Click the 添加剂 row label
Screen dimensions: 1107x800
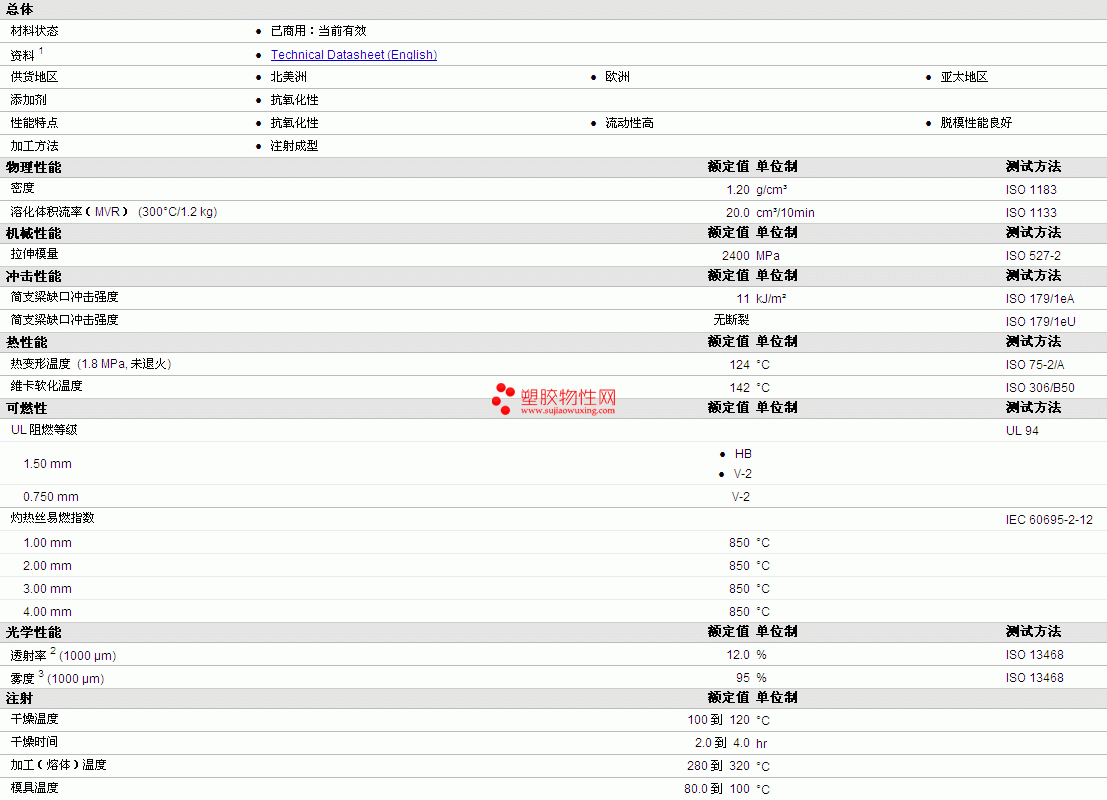point(28,100)
